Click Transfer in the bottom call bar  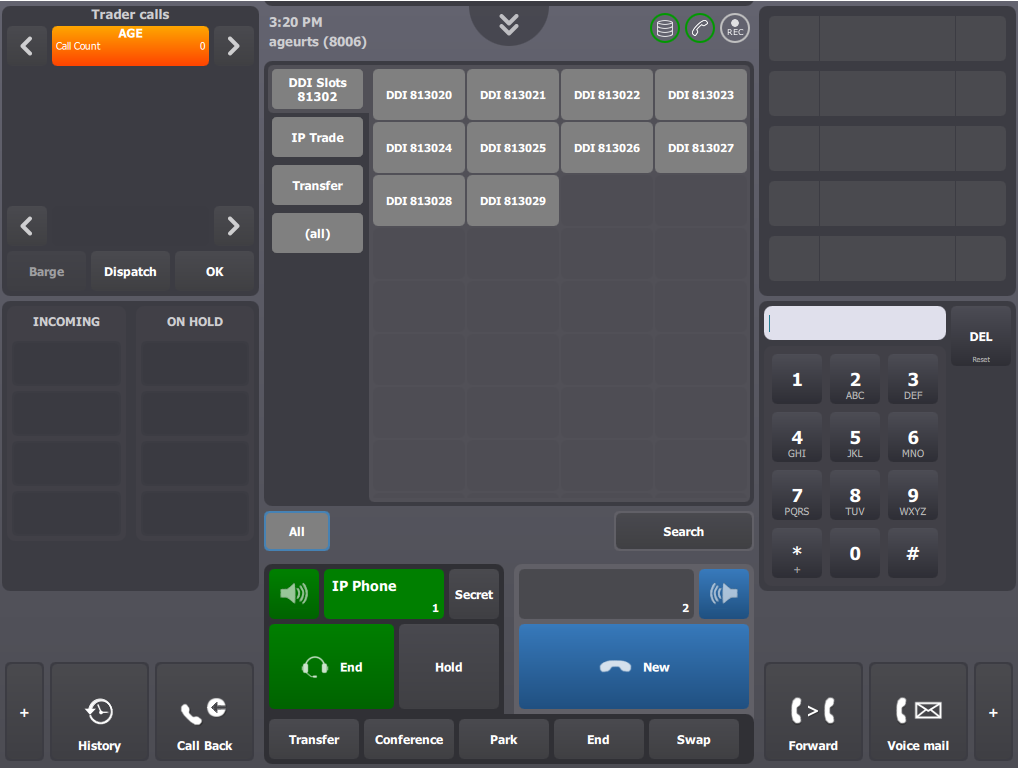[x=314, y=739]
